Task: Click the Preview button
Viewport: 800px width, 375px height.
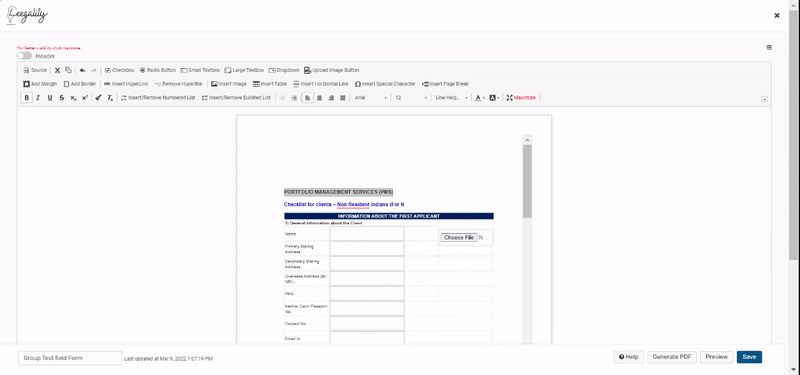Action: [x=717, y=357]
